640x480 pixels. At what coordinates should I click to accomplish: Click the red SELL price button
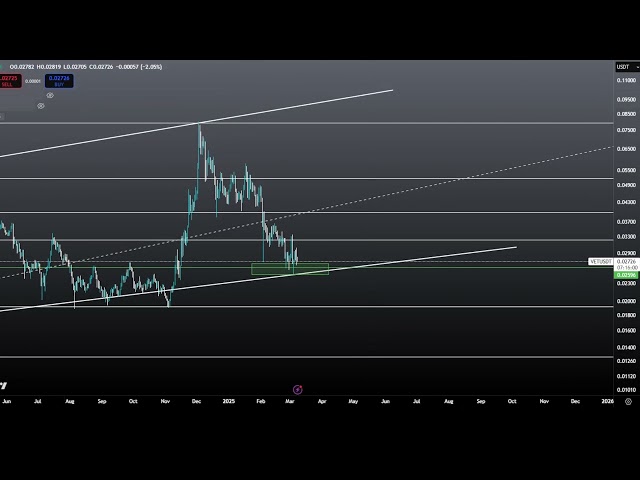(x=8, y=80)
